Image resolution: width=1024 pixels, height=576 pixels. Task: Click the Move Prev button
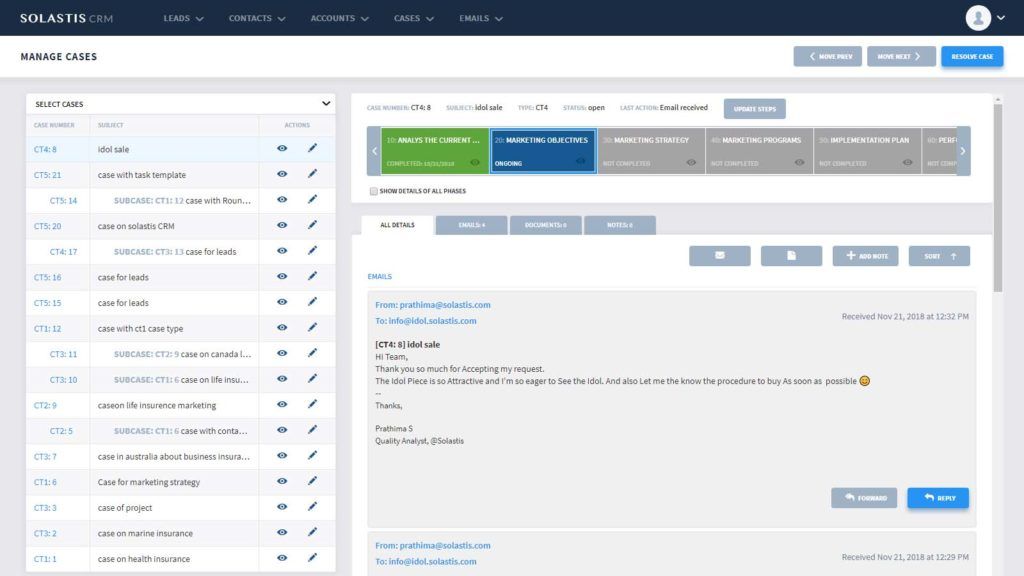click(827, 57)
